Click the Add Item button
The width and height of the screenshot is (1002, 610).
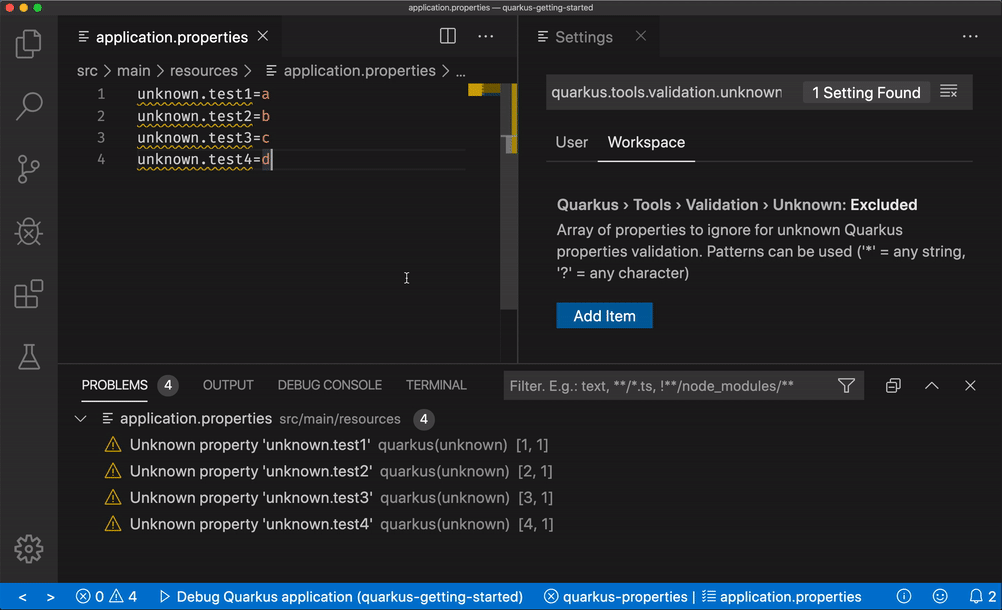[604, 315]
